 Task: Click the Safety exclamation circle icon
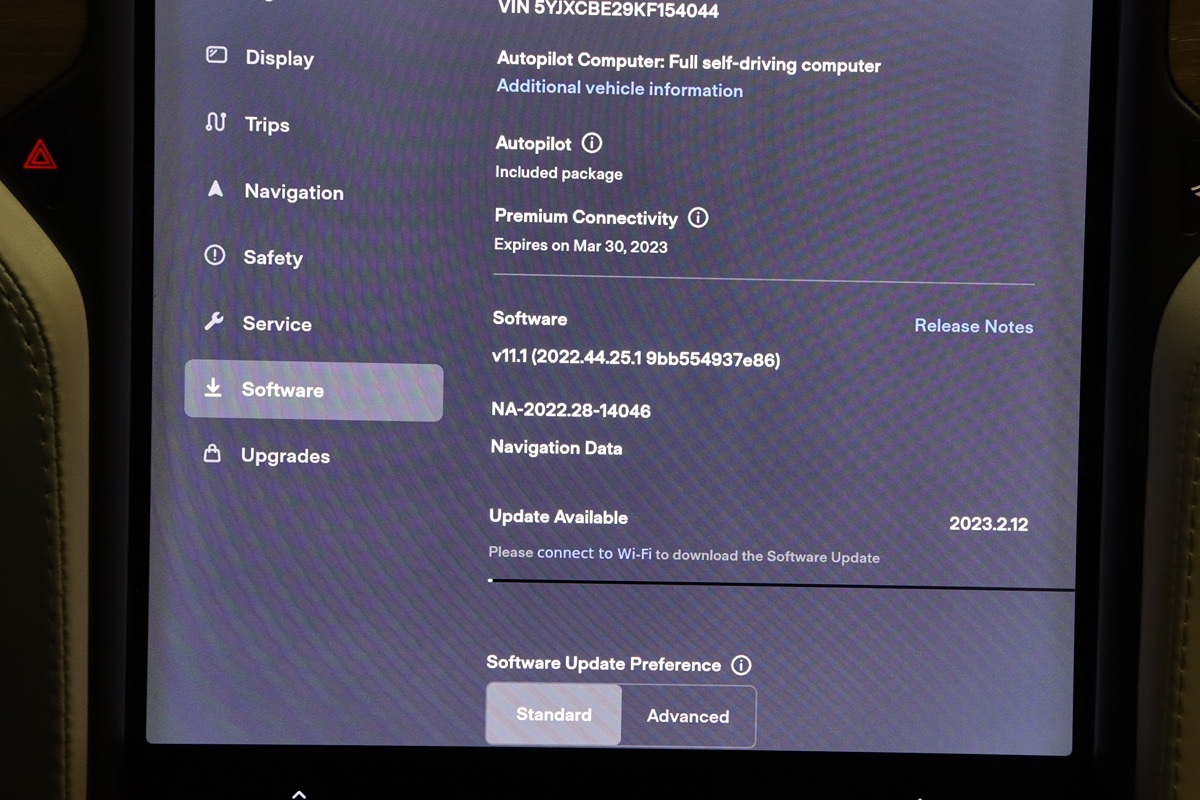pos(214,256)
